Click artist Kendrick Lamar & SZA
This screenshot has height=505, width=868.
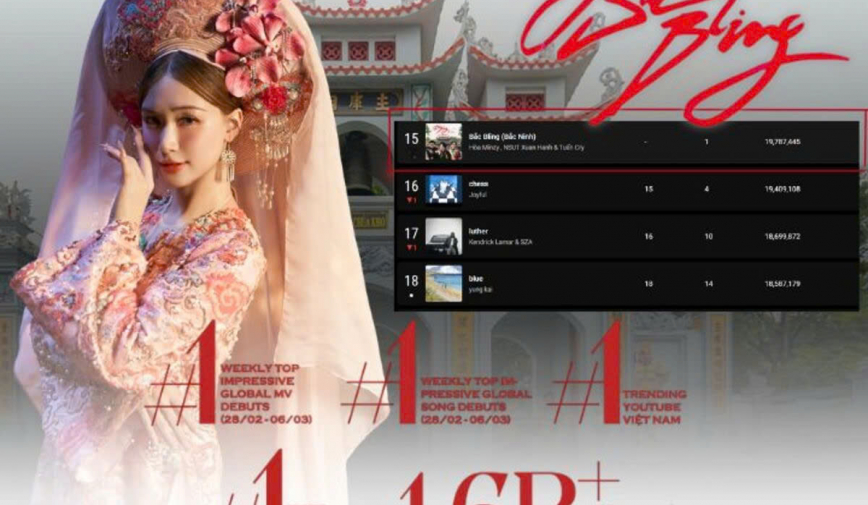click(500, 242)
